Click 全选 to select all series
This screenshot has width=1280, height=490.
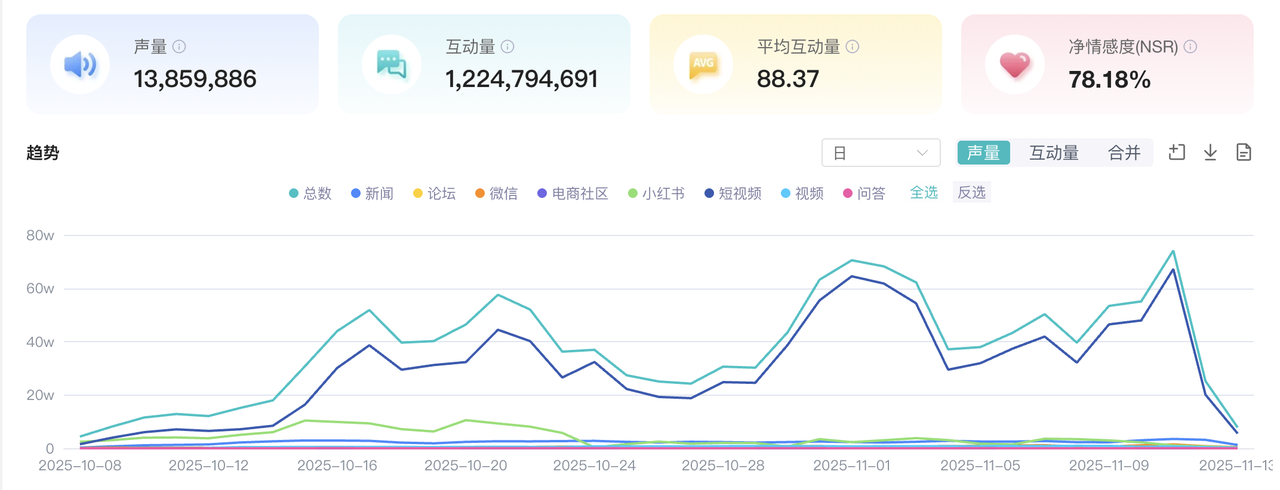923,192
